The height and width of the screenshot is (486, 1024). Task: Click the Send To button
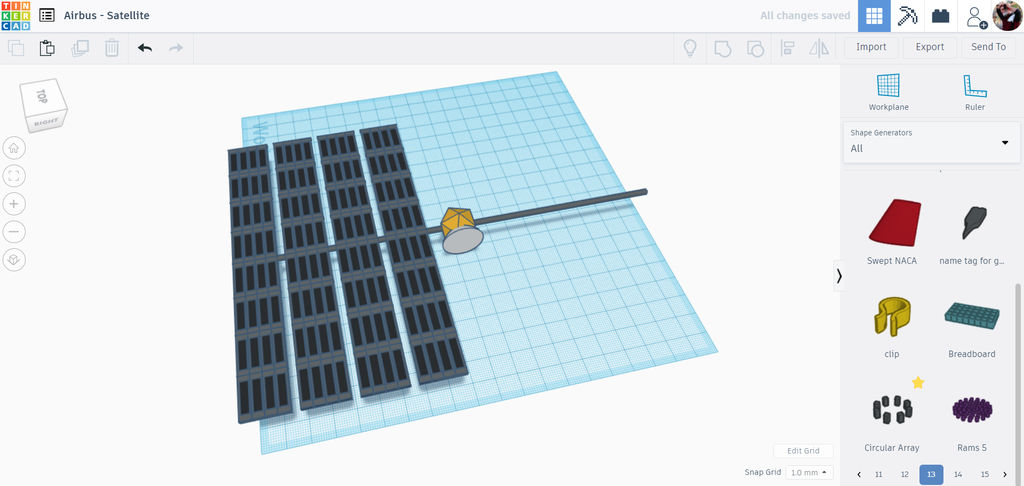[988, 47]
